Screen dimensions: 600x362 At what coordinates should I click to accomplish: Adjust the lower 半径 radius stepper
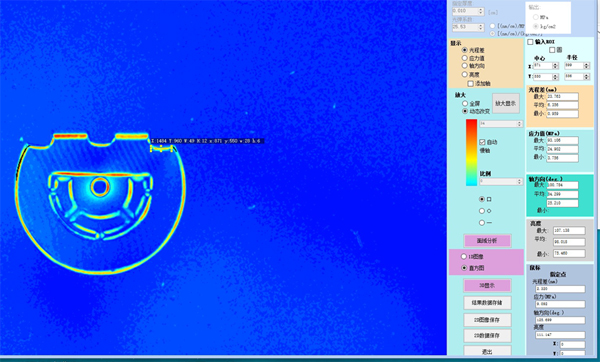tap(586, 77)
